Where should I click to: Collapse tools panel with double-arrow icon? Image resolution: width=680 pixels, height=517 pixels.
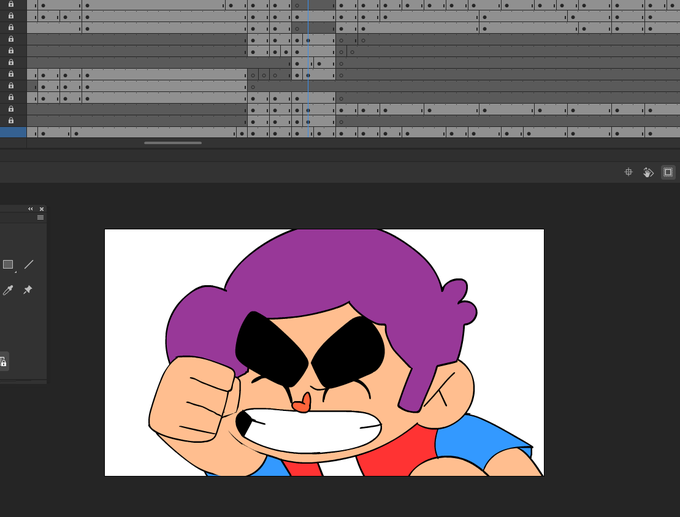[30, 209]
